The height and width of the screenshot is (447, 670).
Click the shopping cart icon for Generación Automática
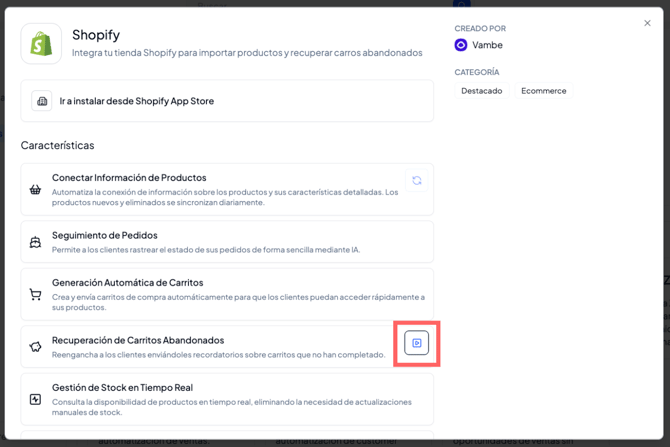tap(35, 295)
